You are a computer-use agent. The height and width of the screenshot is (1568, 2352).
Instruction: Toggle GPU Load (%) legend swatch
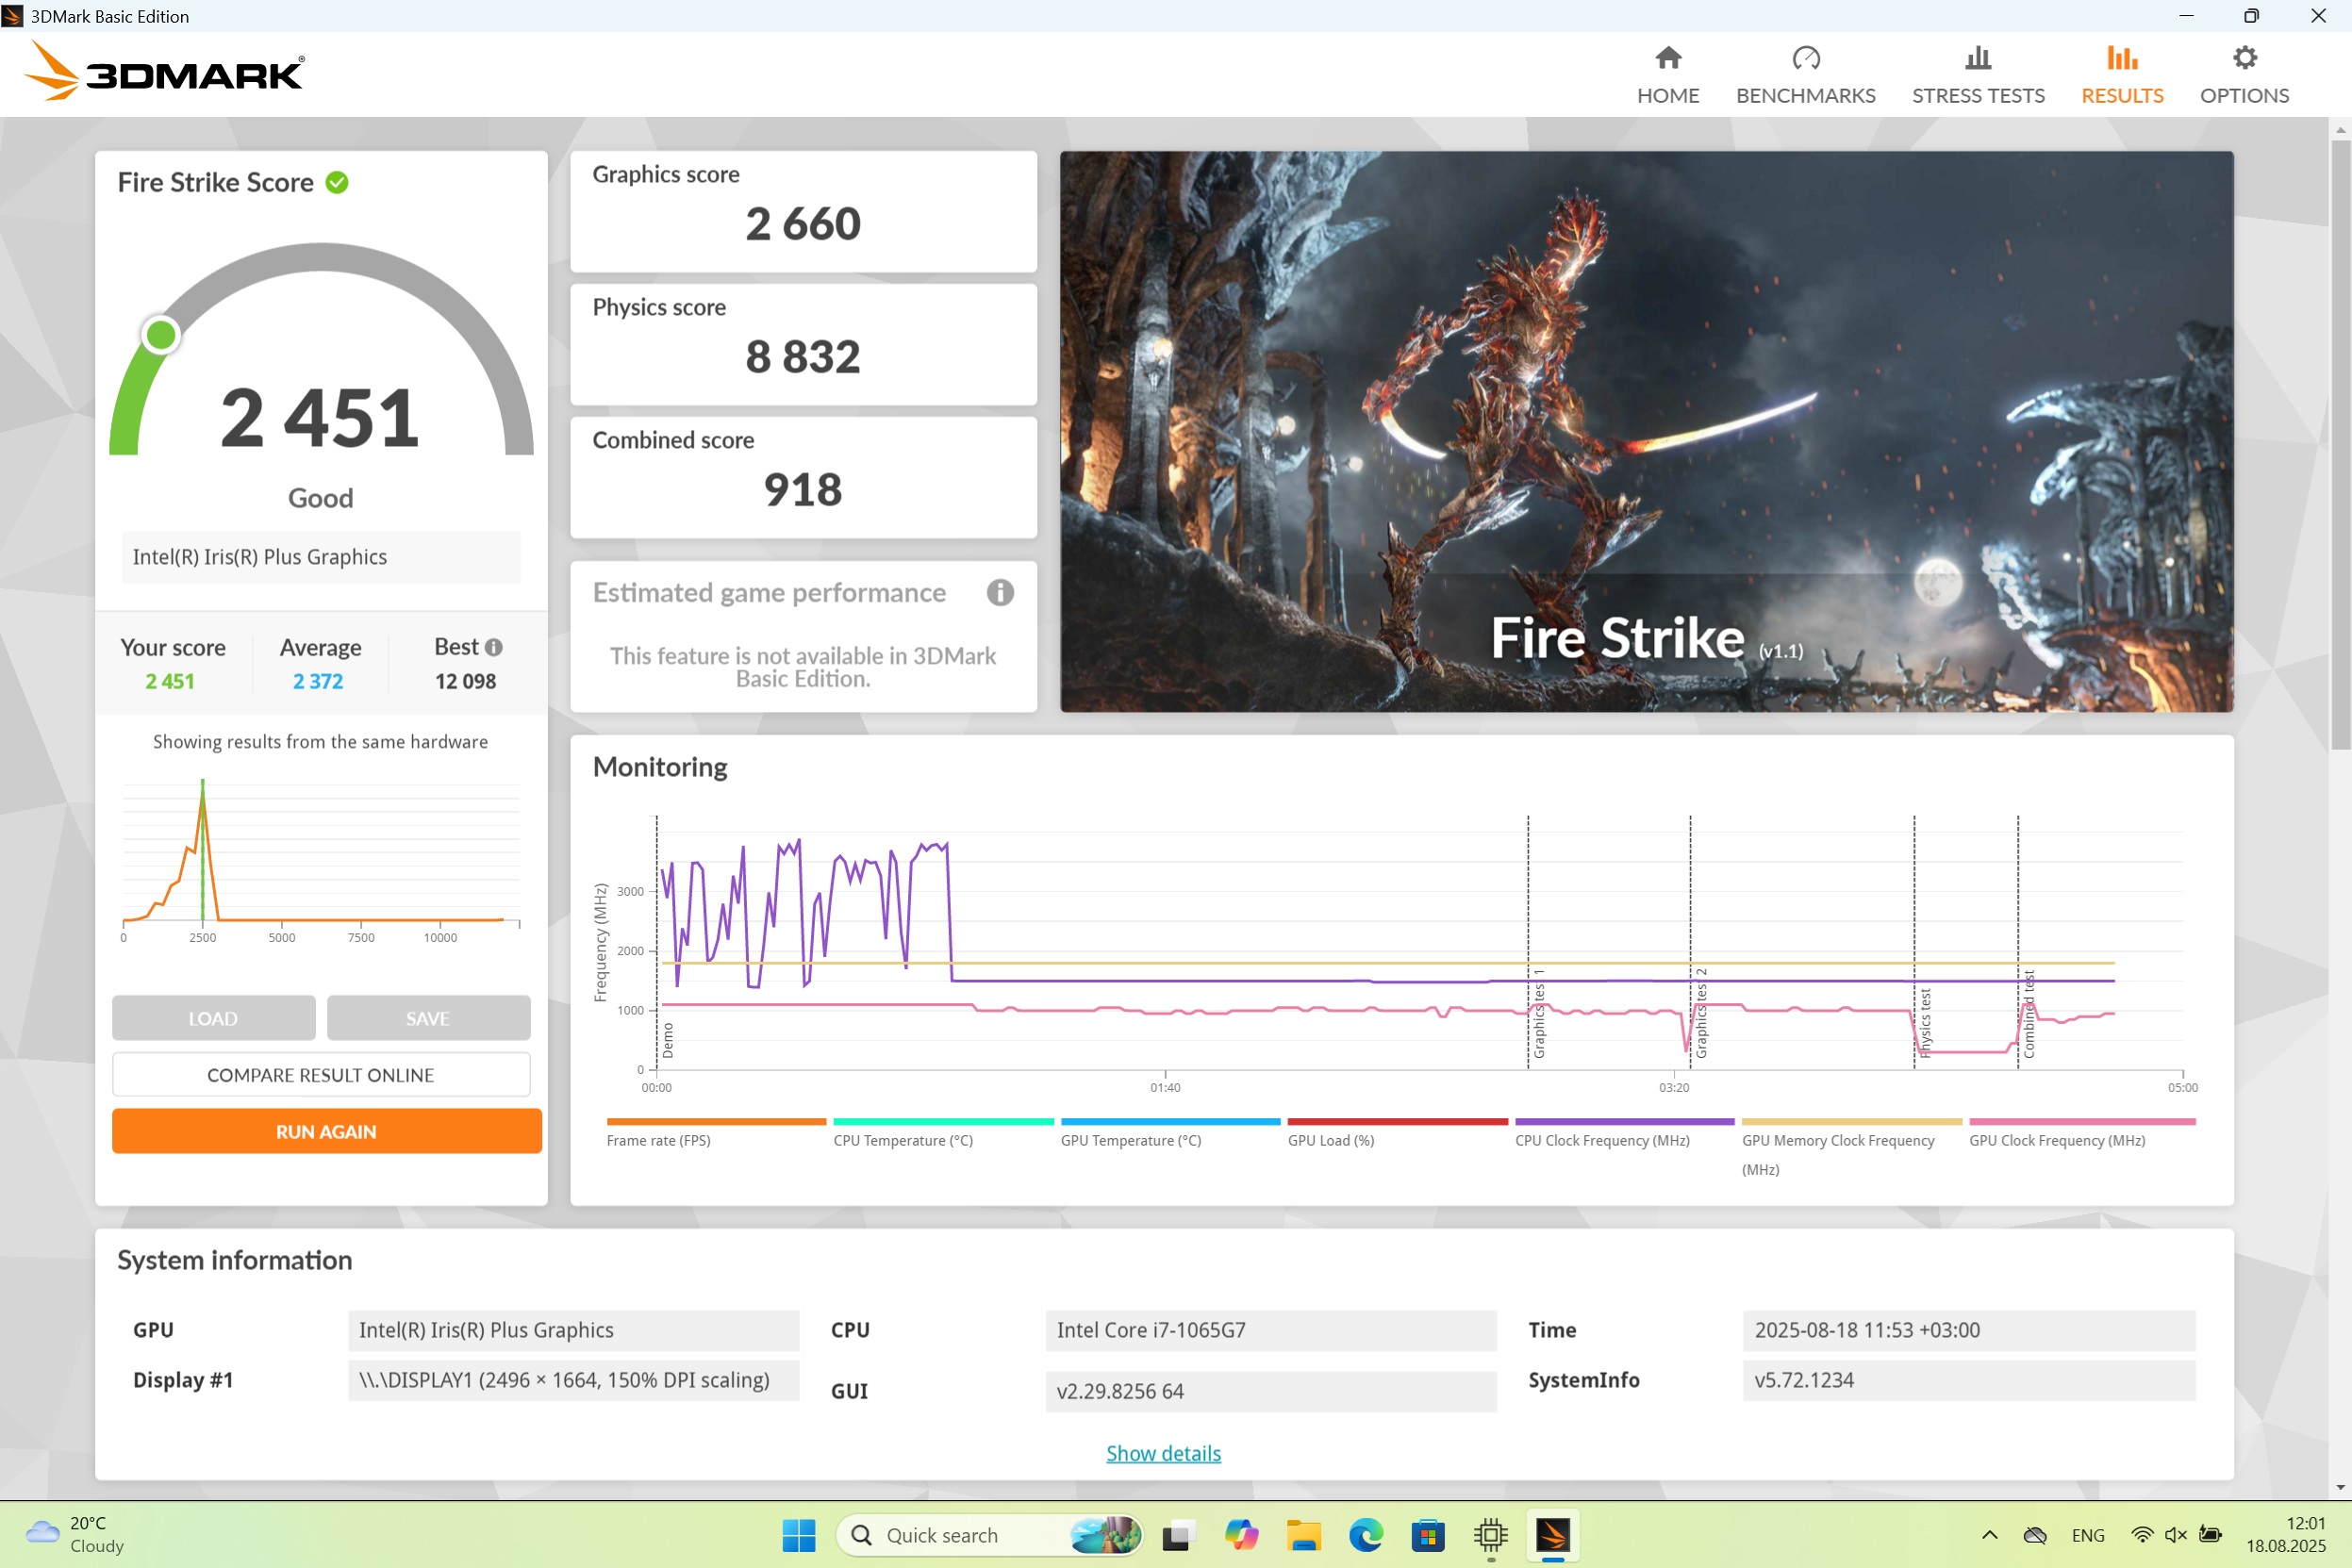click(x=1397, y=1122)
